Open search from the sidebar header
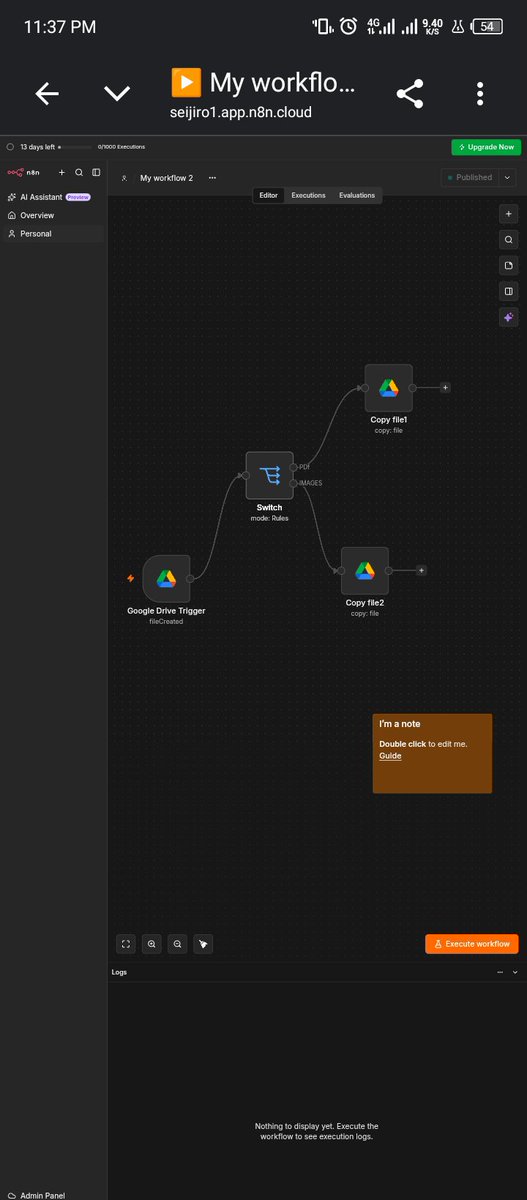 point(79,173)
